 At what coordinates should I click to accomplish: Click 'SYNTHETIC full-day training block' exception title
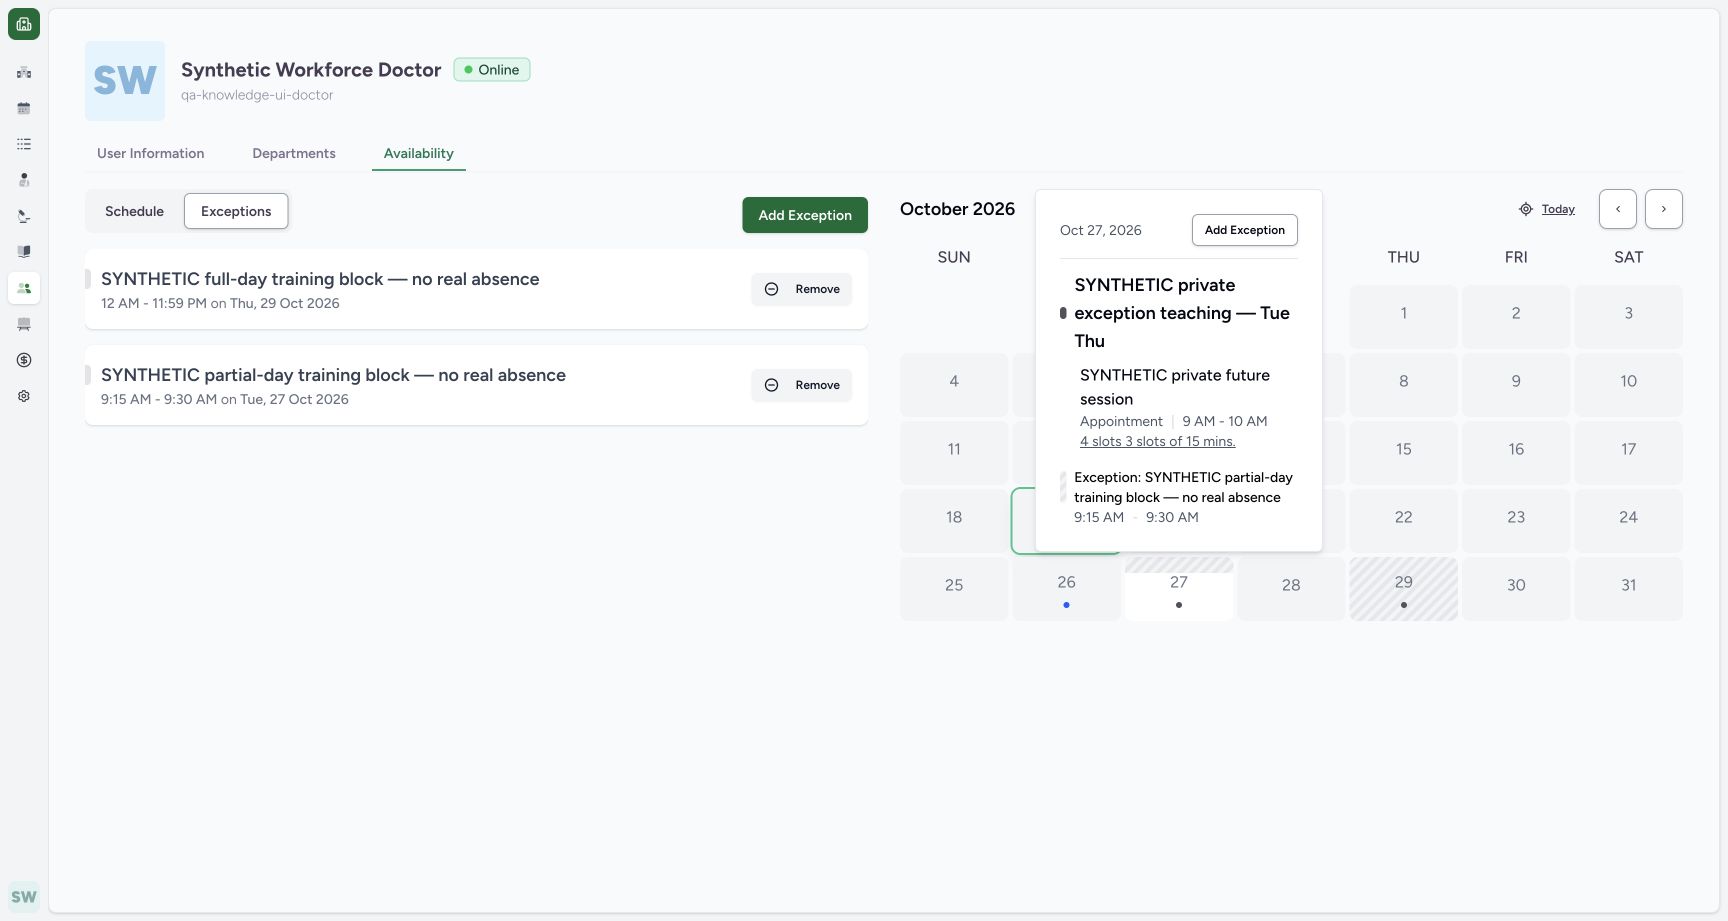320,279
